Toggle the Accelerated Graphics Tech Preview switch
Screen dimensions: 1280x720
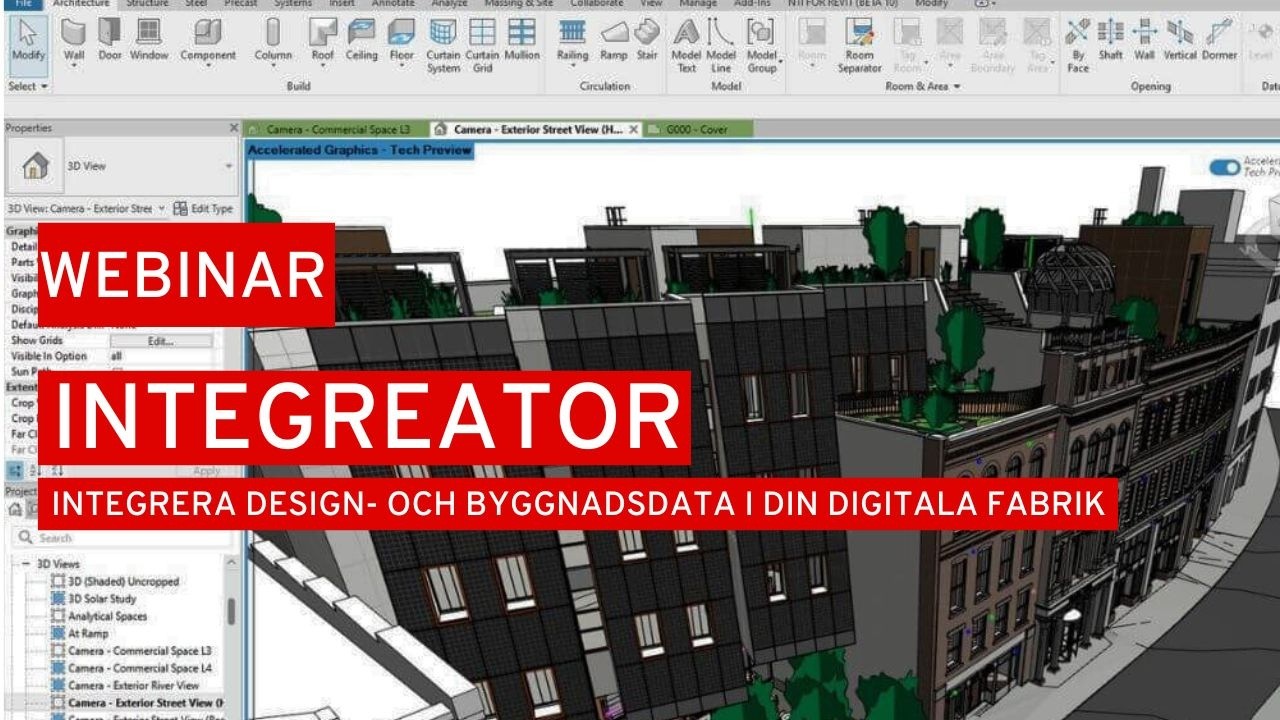pyautogui.click(x=1225, y=167)
